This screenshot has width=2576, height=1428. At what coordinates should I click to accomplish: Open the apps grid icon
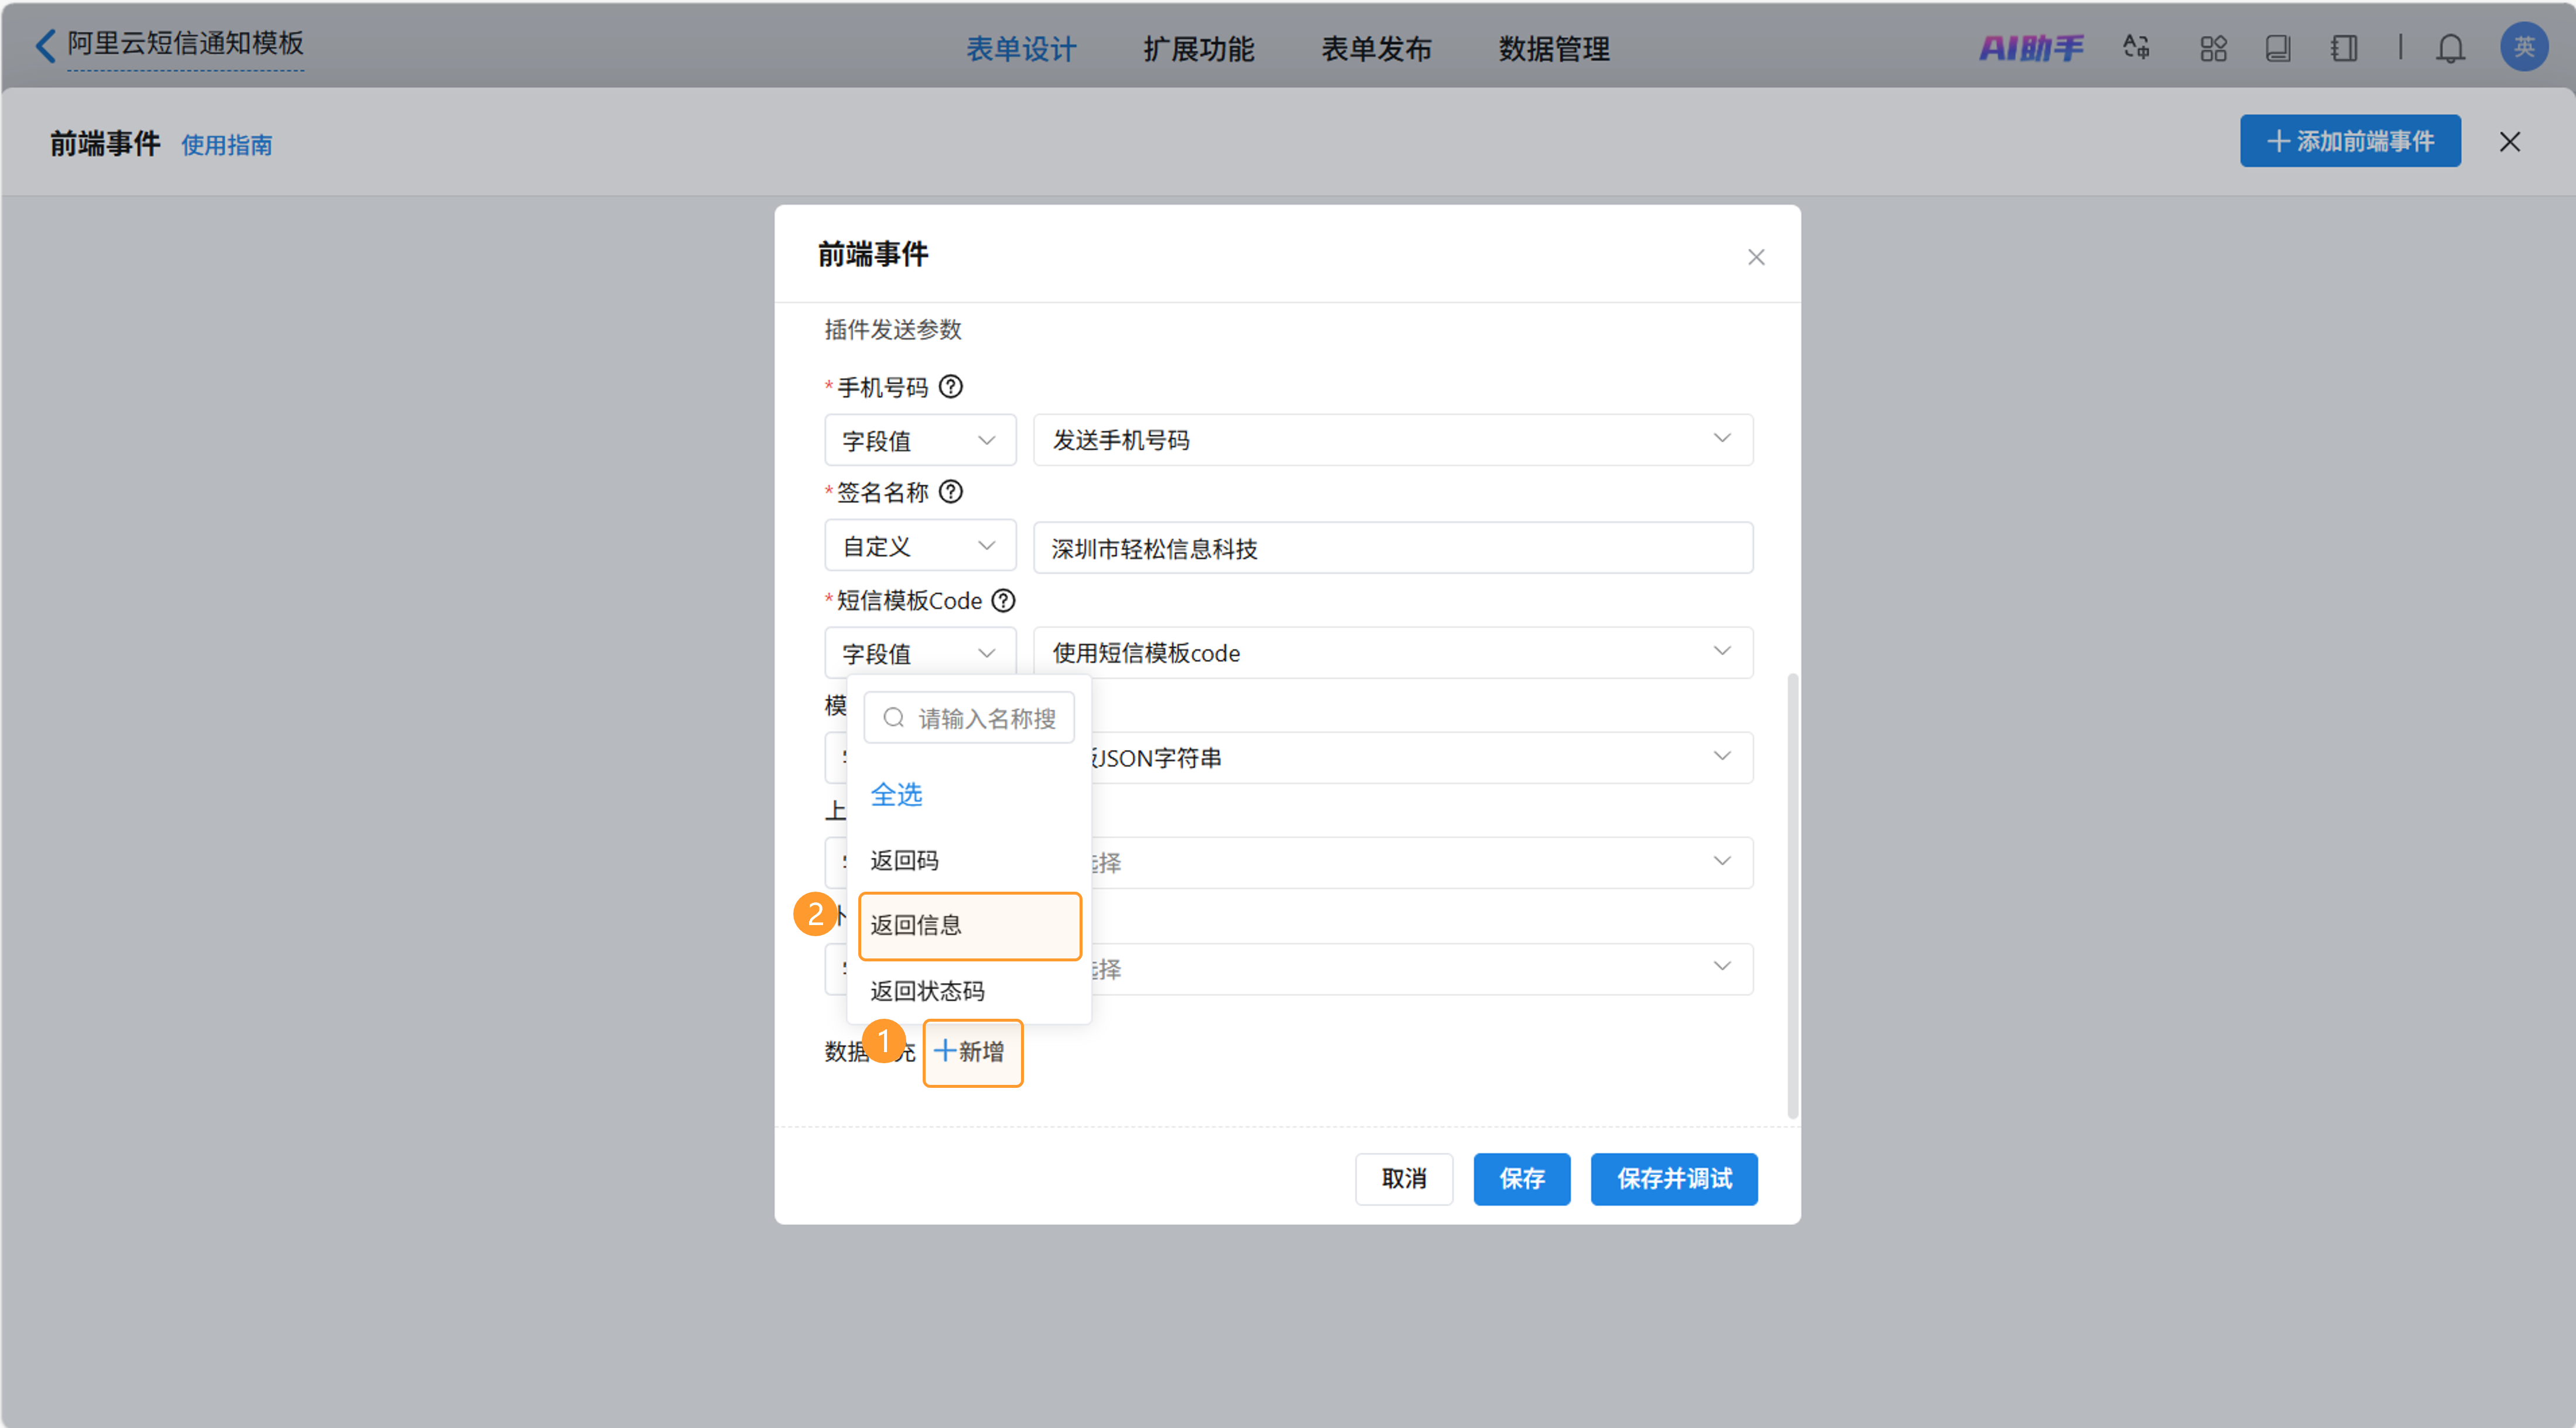pos(2213,47)
